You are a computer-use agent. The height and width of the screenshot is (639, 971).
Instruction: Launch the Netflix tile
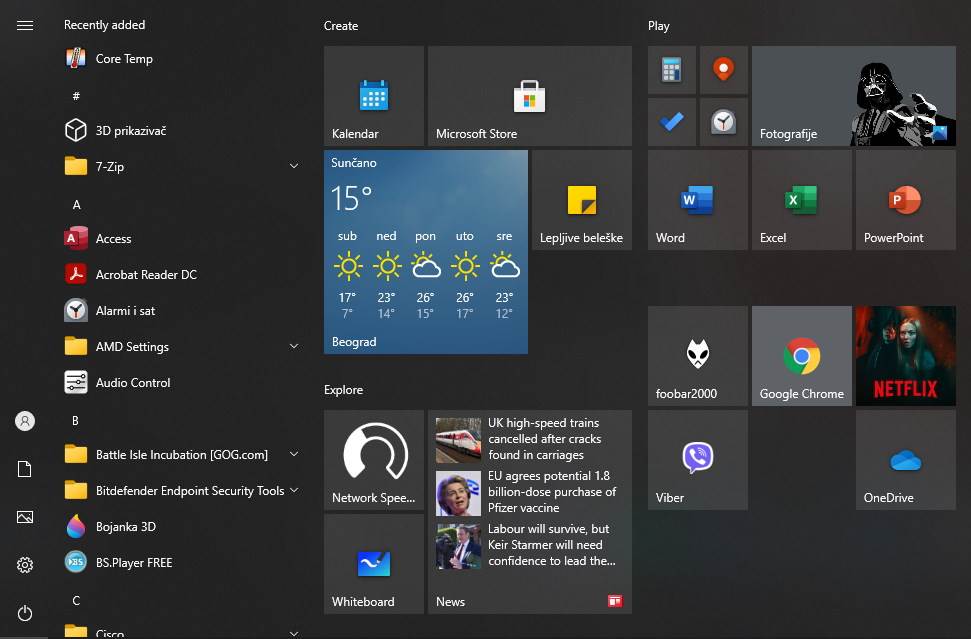(904, 355)
